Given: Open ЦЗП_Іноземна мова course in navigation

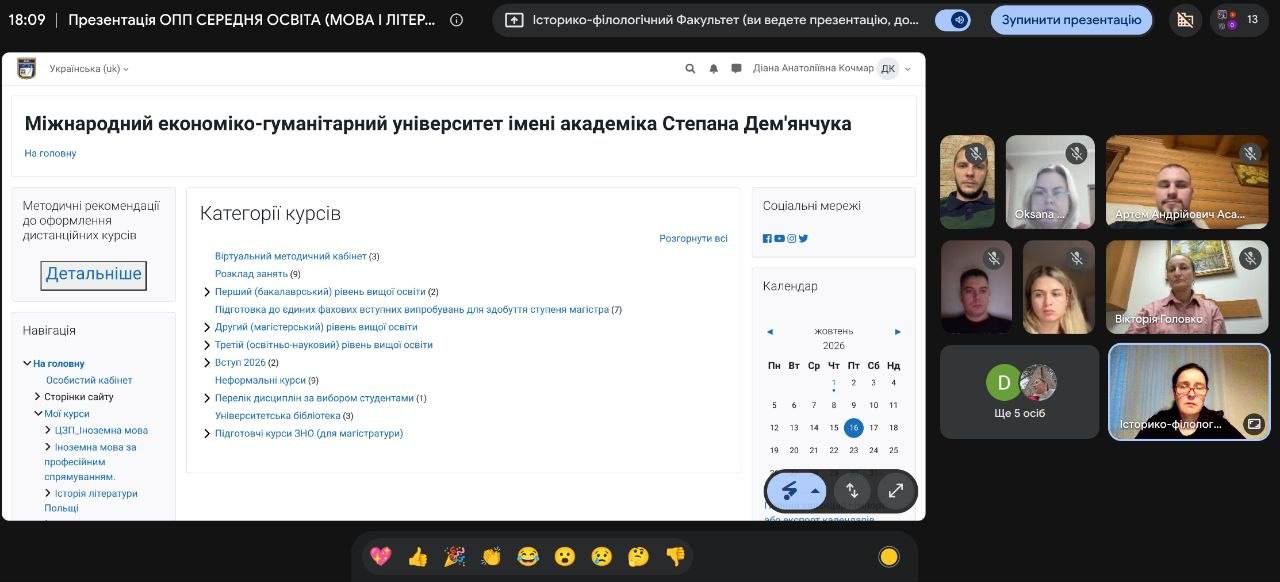Looking at the screenshot, I should click(101, 430).
